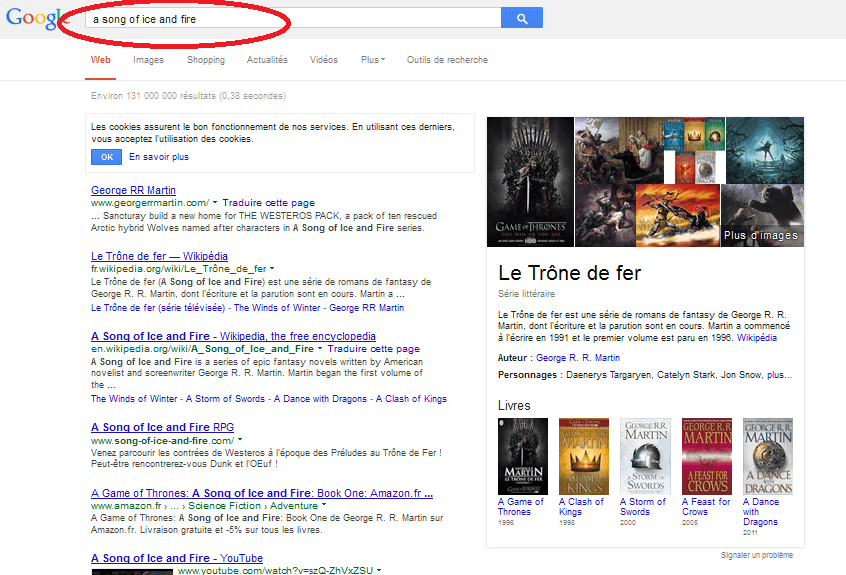Open Outils de recherche

(x=447, y=60)
